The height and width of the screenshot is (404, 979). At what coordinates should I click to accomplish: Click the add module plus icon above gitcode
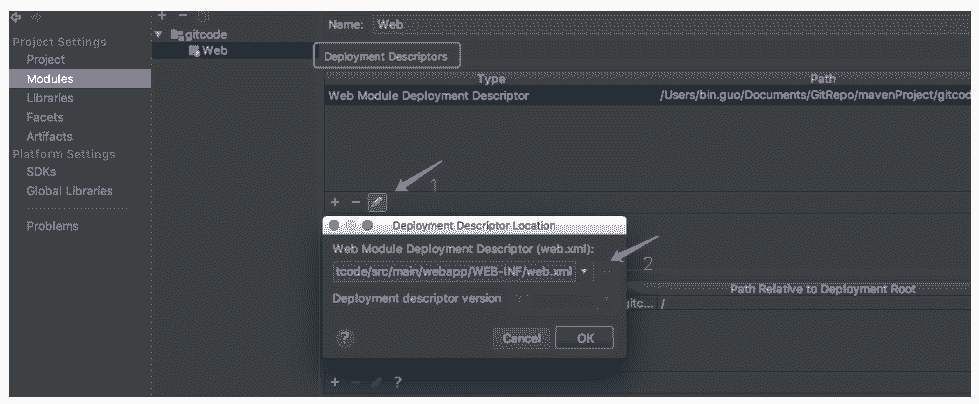162,16
